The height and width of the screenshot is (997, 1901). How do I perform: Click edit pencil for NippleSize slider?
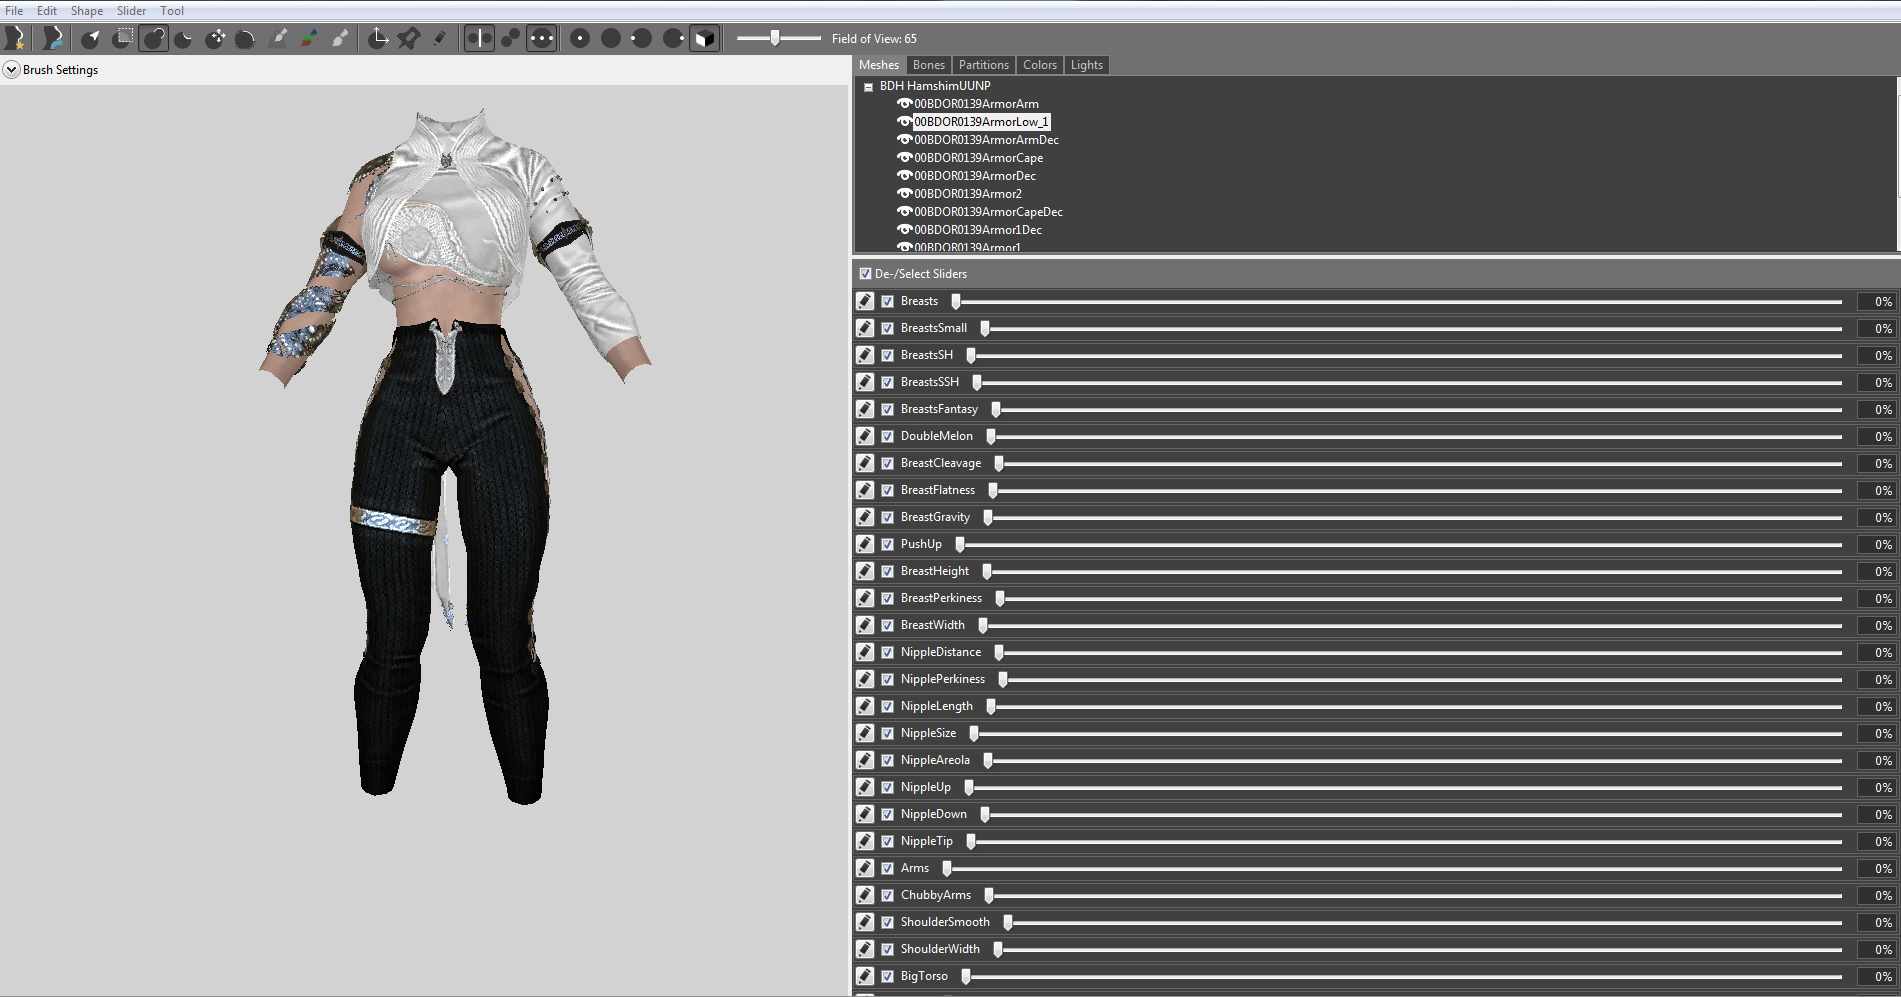(x=865, y=733)
